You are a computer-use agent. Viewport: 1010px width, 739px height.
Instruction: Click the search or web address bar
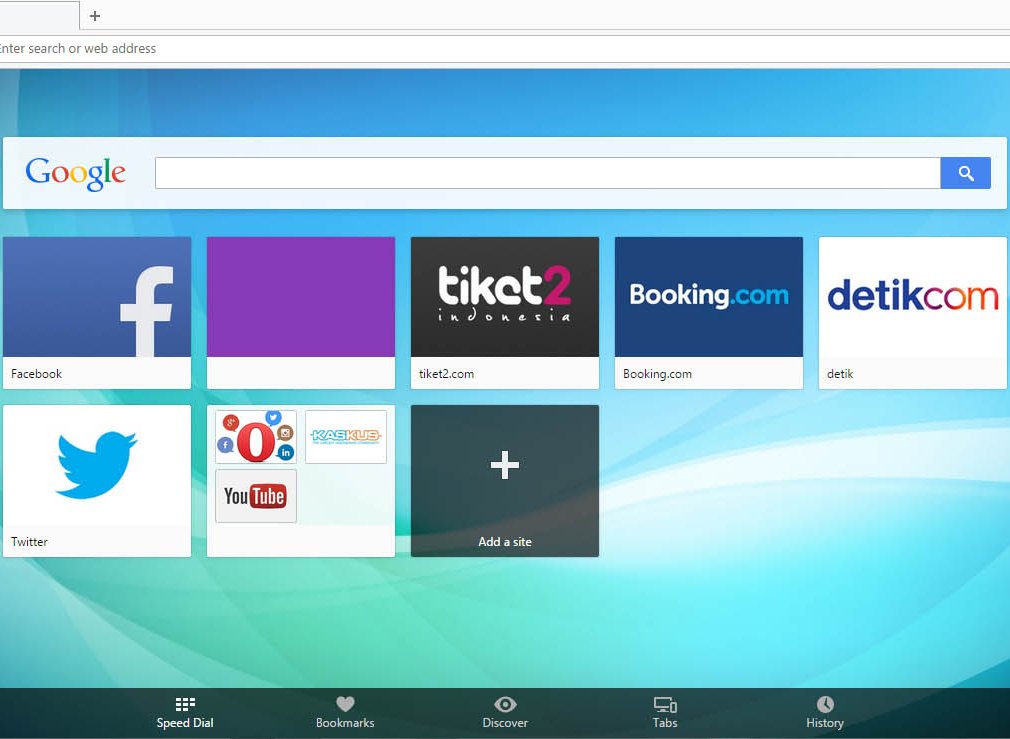(x=504, y=48)
